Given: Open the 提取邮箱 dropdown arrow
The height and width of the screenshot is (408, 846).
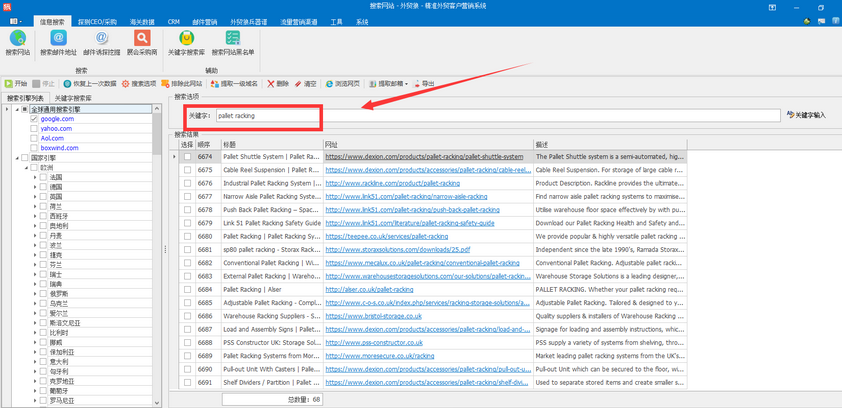Looking at the screenshot, I should 406,84.
